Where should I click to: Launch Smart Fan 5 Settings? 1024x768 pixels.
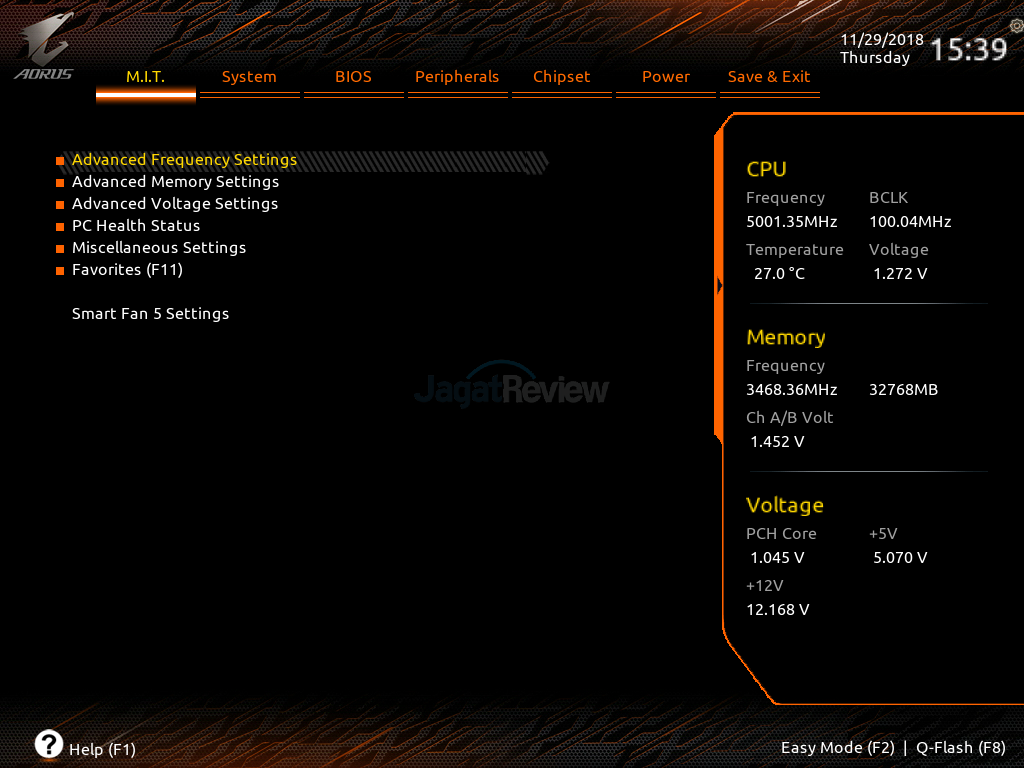click(x=150, y=314)
